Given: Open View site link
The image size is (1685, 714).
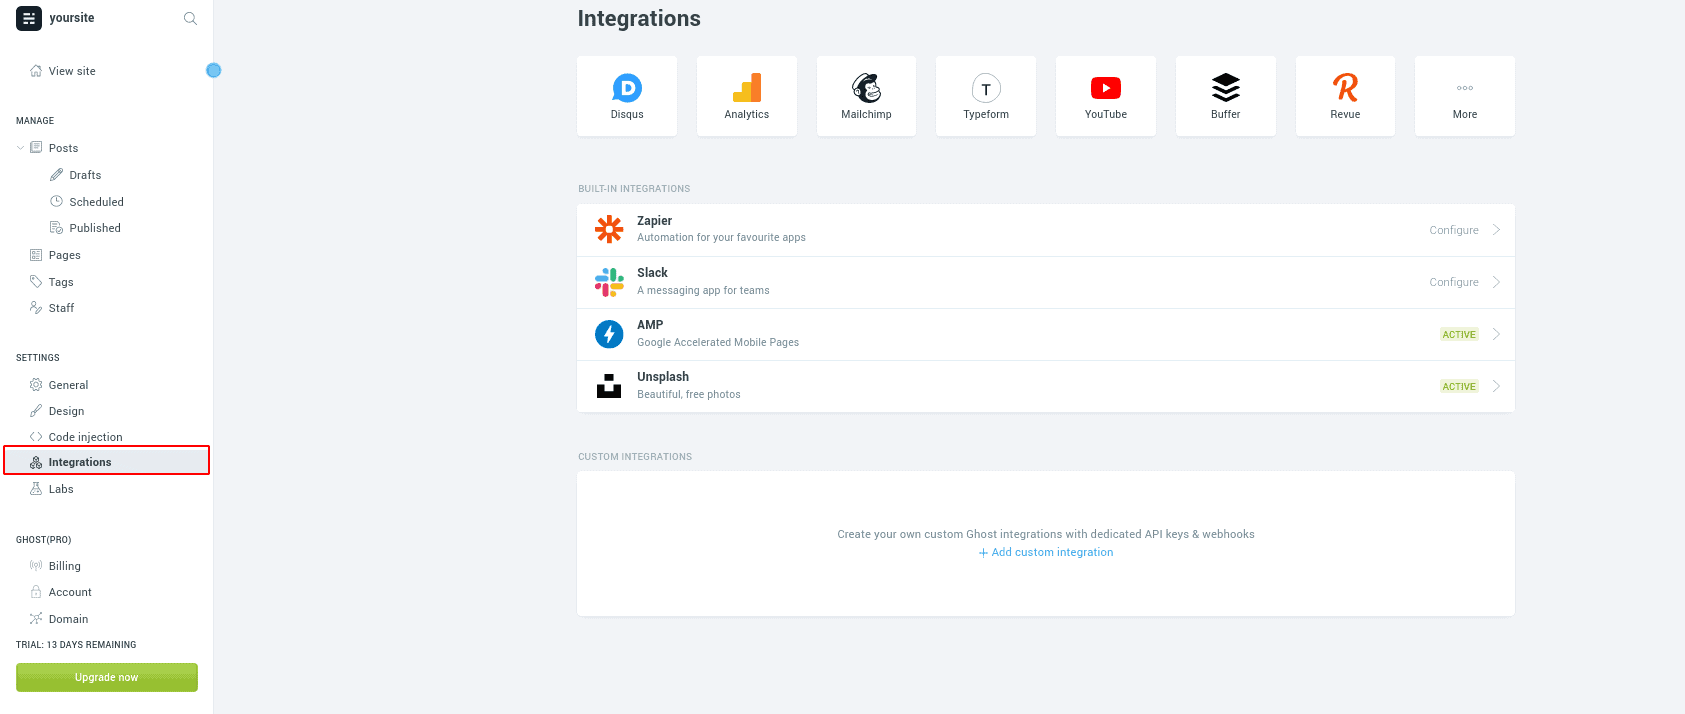Looking at the screenshot, I should click(x=72, y=71).
